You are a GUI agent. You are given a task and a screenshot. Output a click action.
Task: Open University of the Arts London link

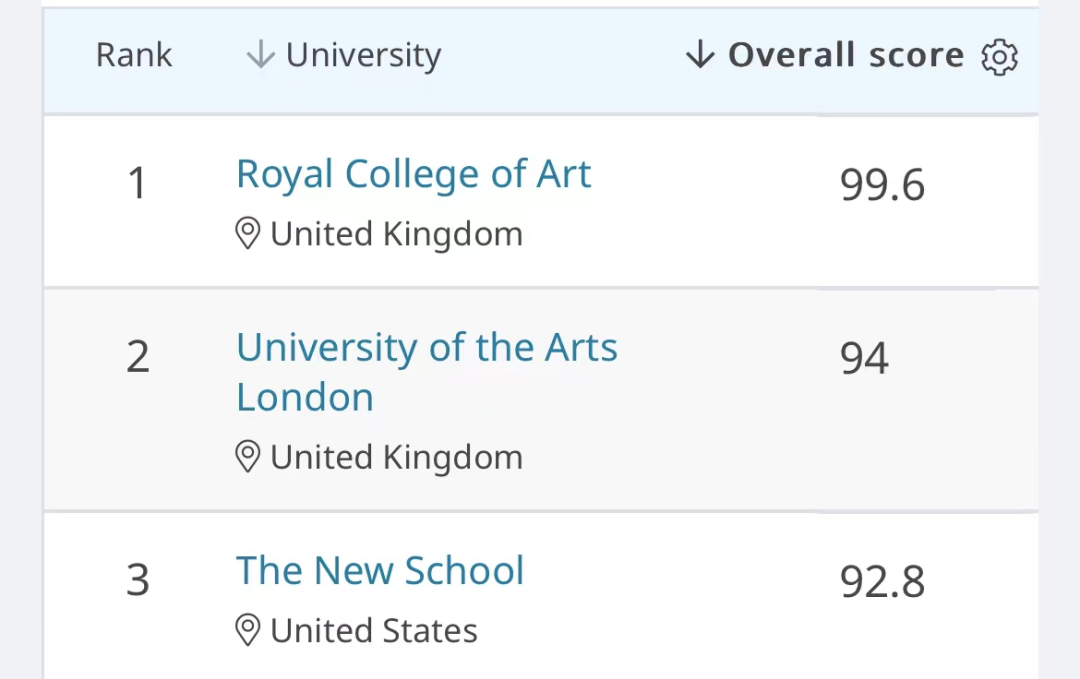427,372
